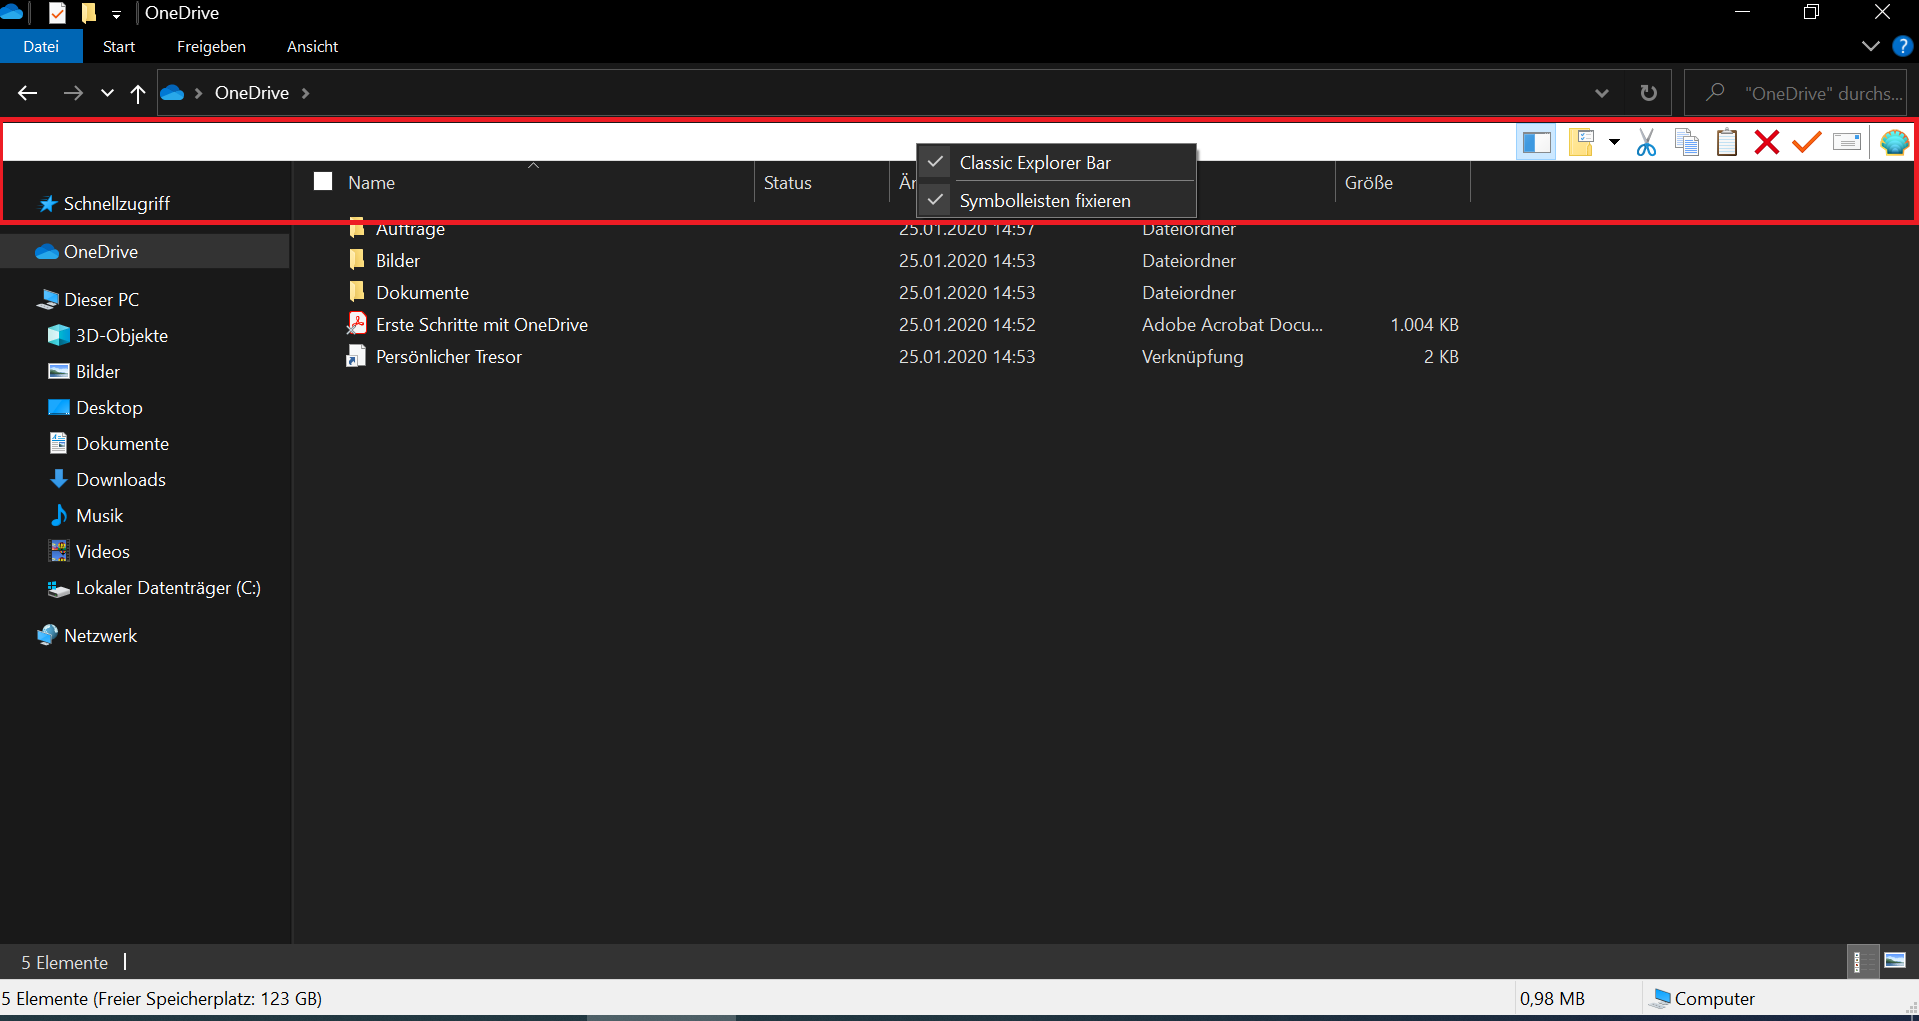The height and width of the screenshot is (1021, 1919).
Task: Click OneDrive cloud icon in title bar
Action: [x=11, y=12]
